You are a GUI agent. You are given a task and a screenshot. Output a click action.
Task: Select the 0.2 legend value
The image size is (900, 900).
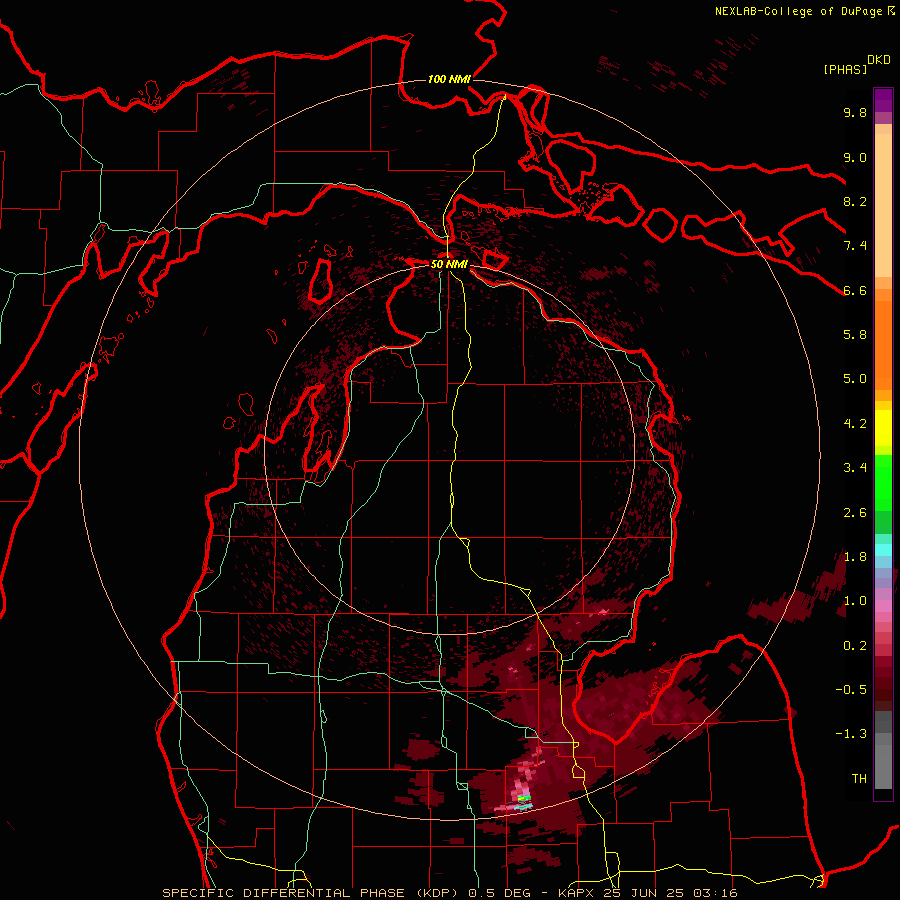[855, 646]
